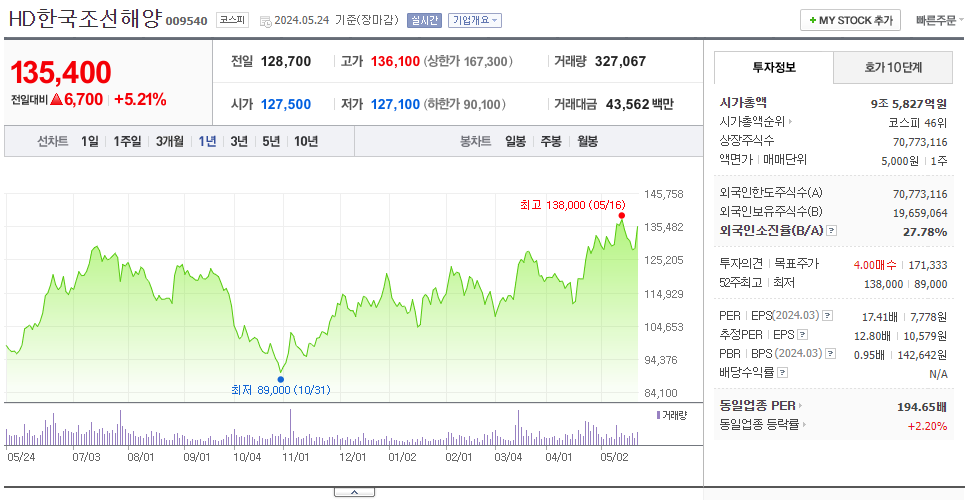968x500 pixels.
Task: Switch to the 호가10단계 tab
Action: coord(893,67)
